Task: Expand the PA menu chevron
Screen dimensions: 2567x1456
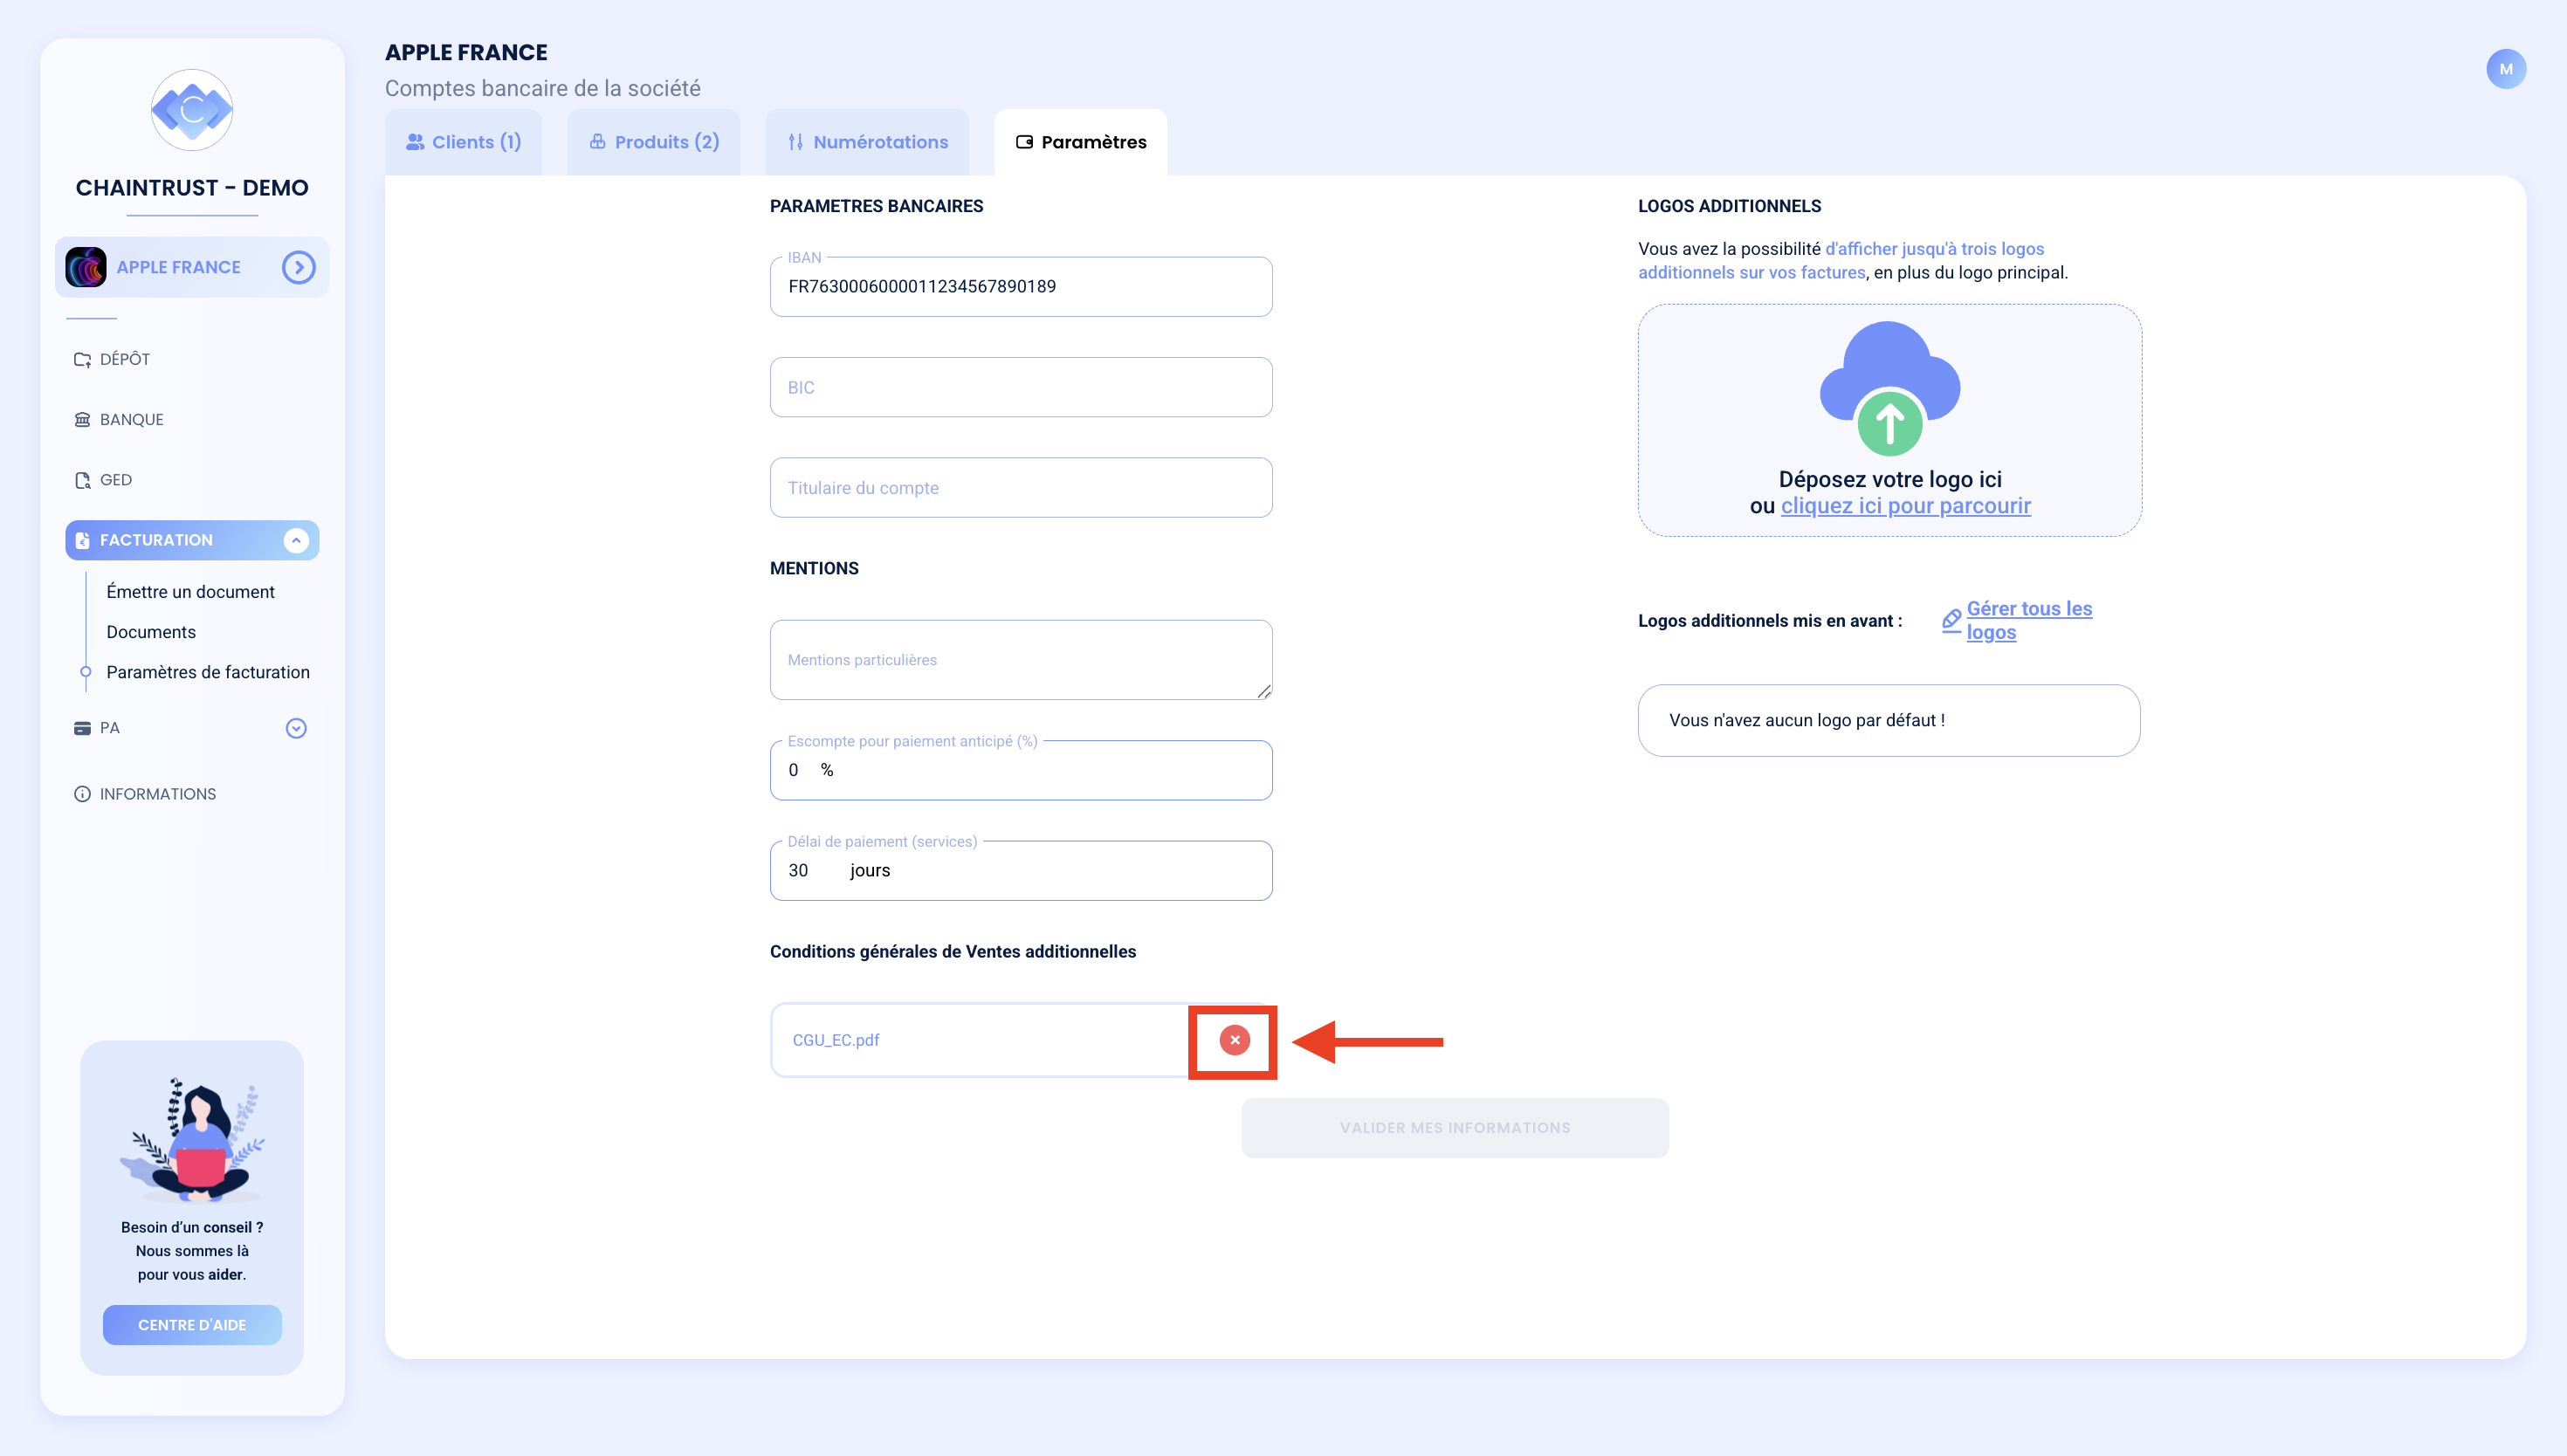Action: [x=296, y=728]
